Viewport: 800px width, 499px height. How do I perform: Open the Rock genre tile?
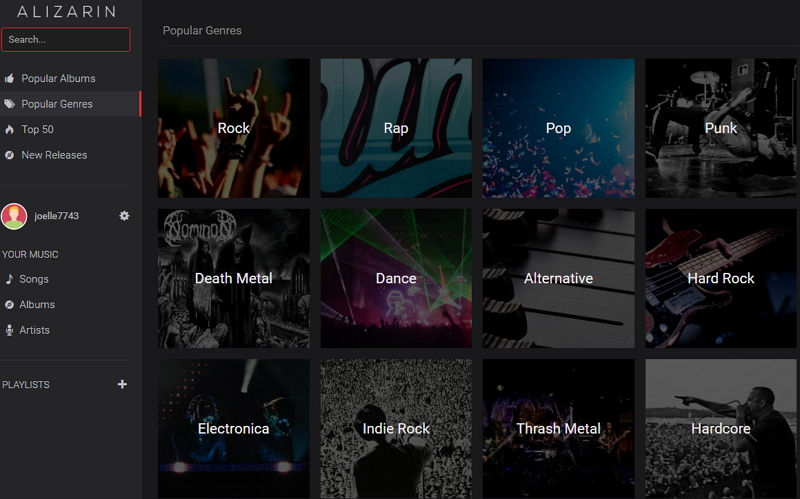[x=234, y=128]
